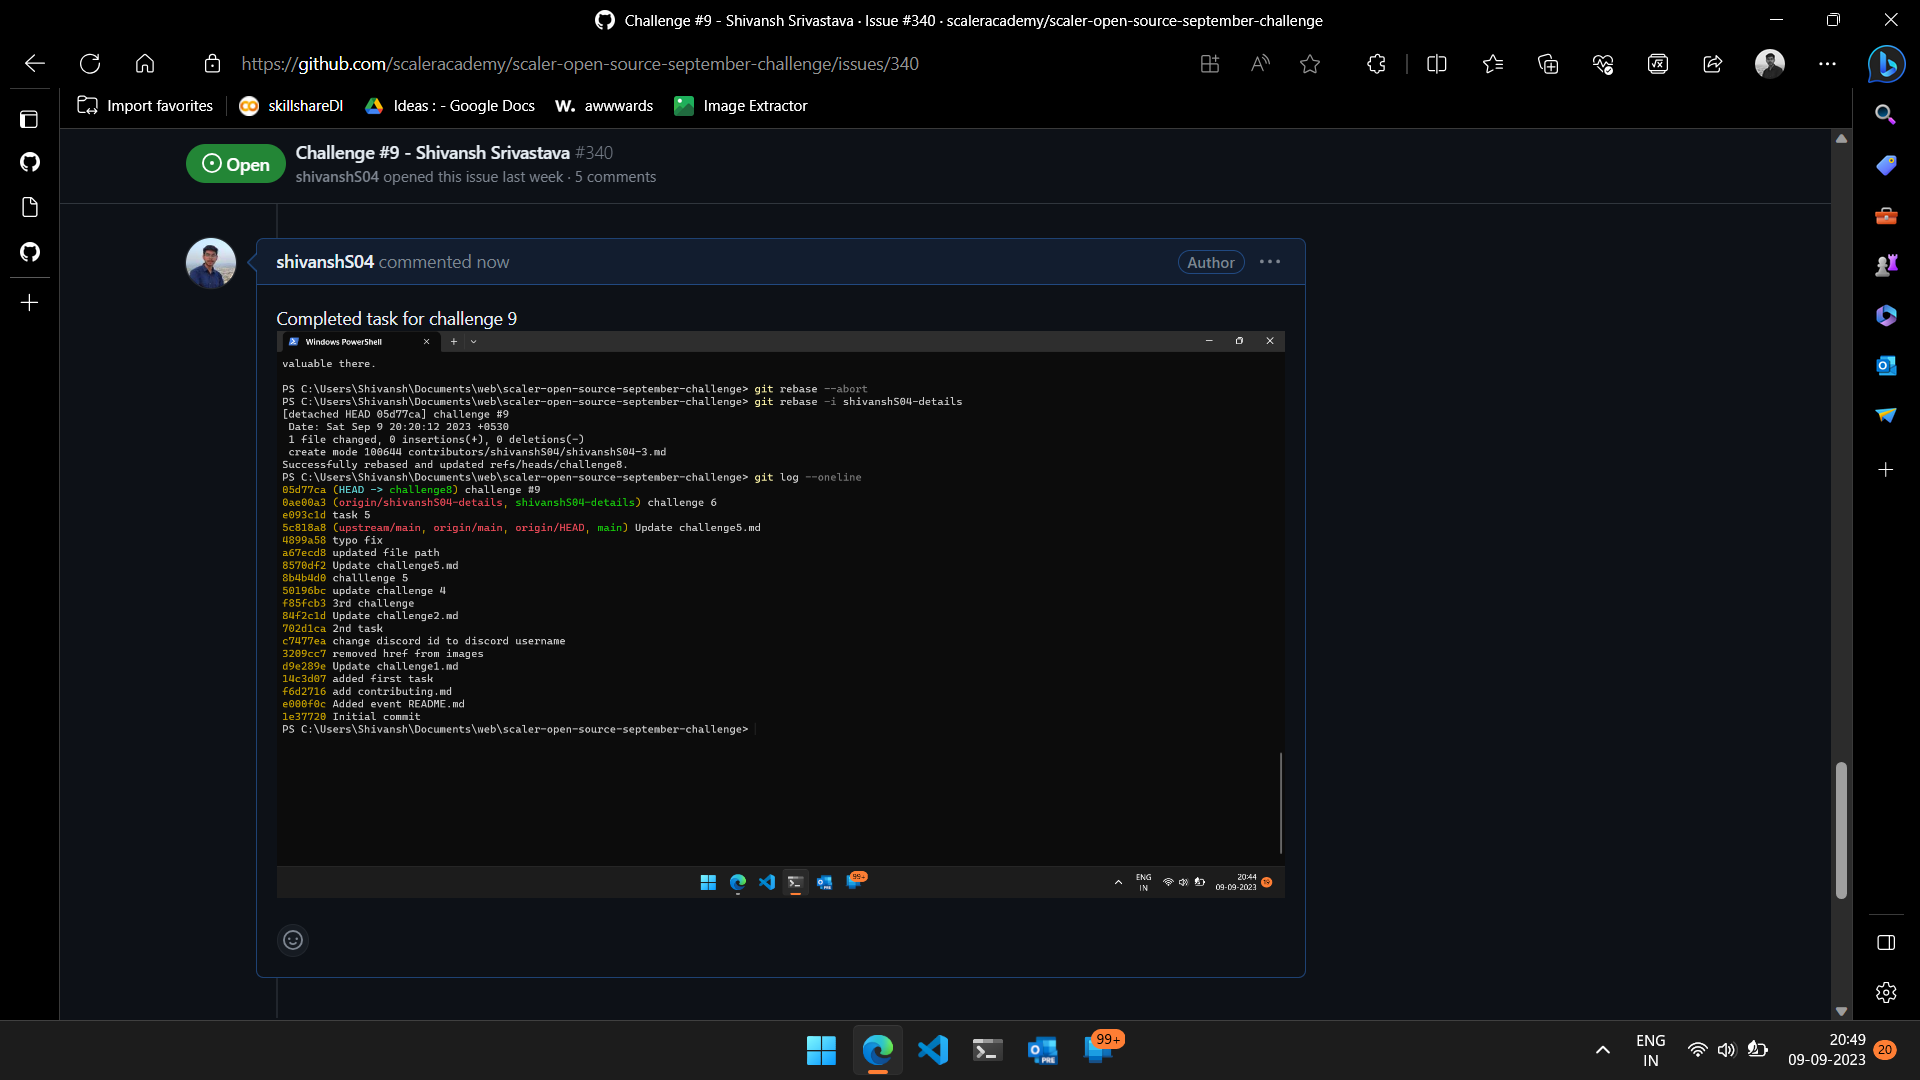Launch Visual Studio Code from the taskbar
Screen dimensions: 1920x1080
tap(932, 1049)
